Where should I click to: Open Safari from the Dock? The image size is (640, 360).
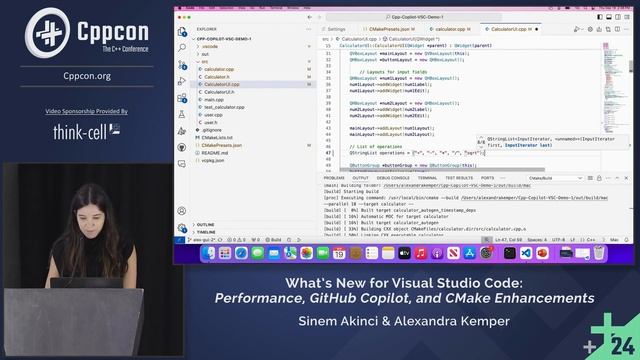tap(241, 253)
